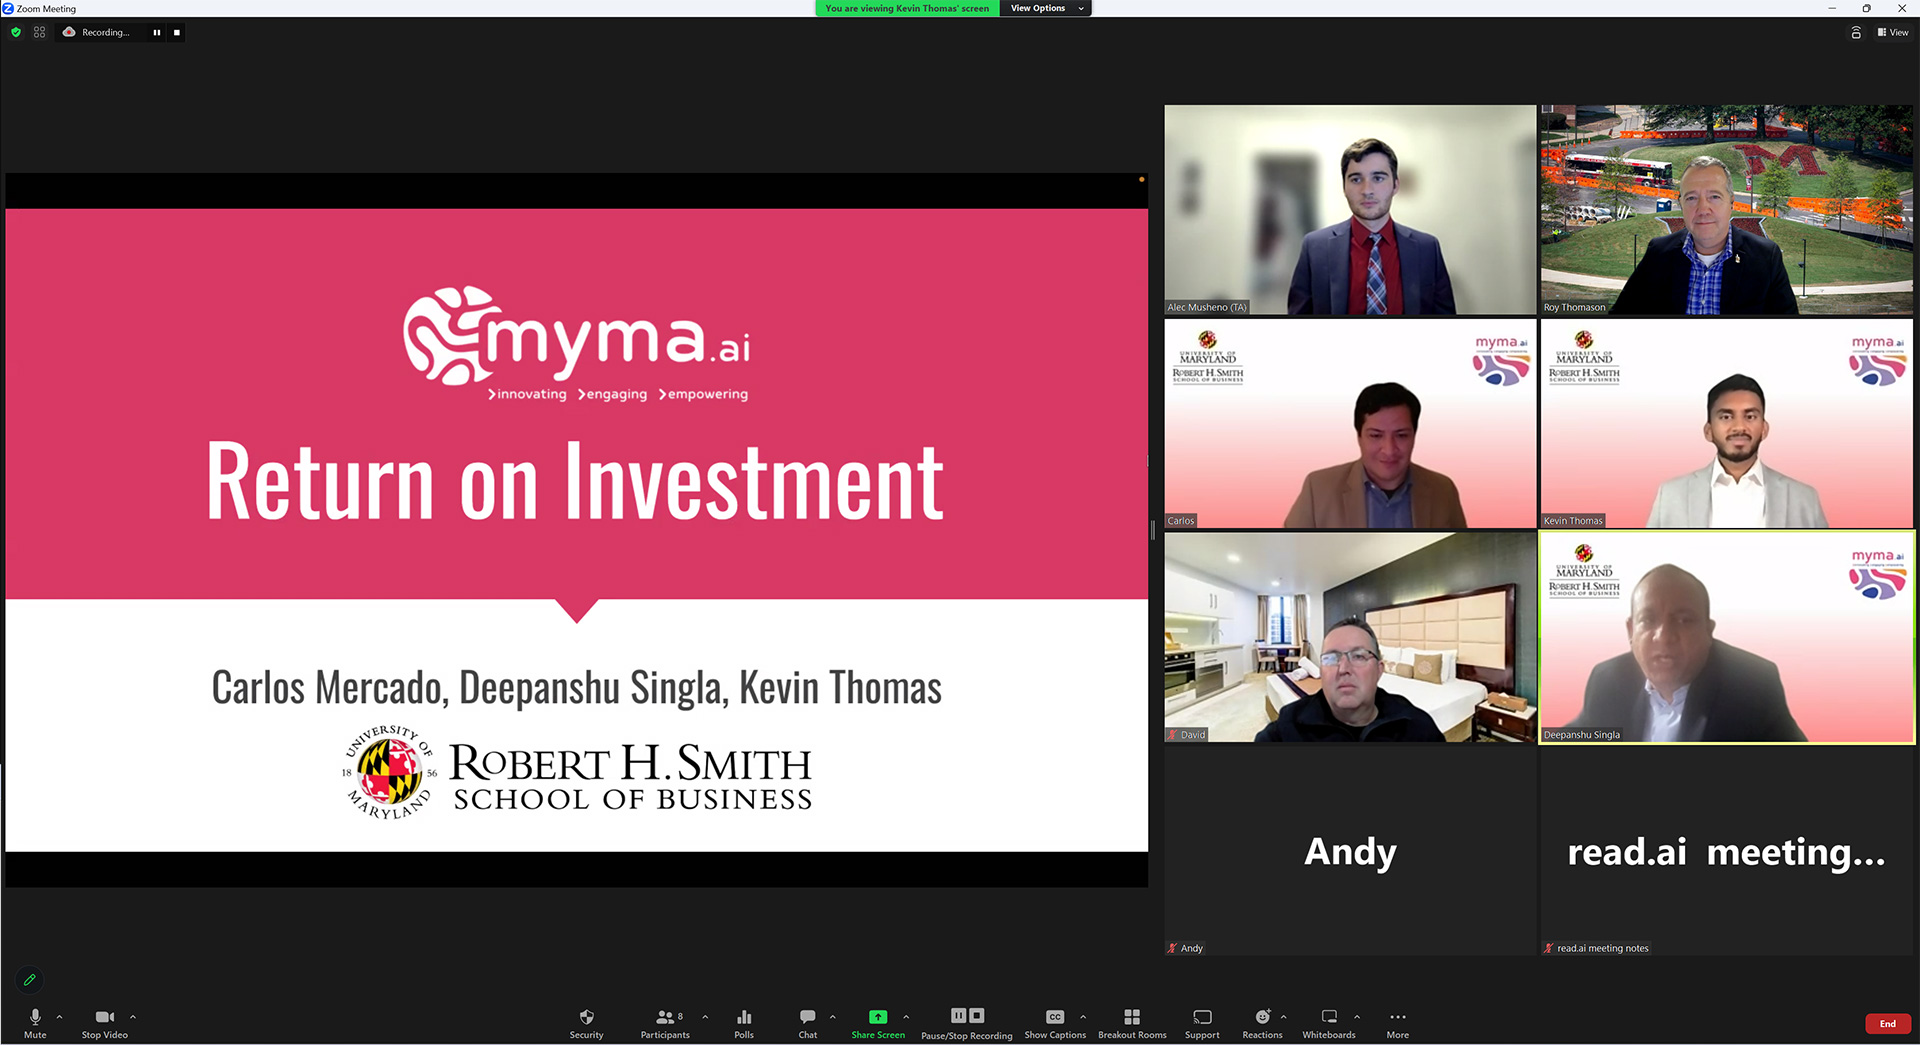
Task: Open the Reactions smiley icon
Action: pos(1262,1017)
